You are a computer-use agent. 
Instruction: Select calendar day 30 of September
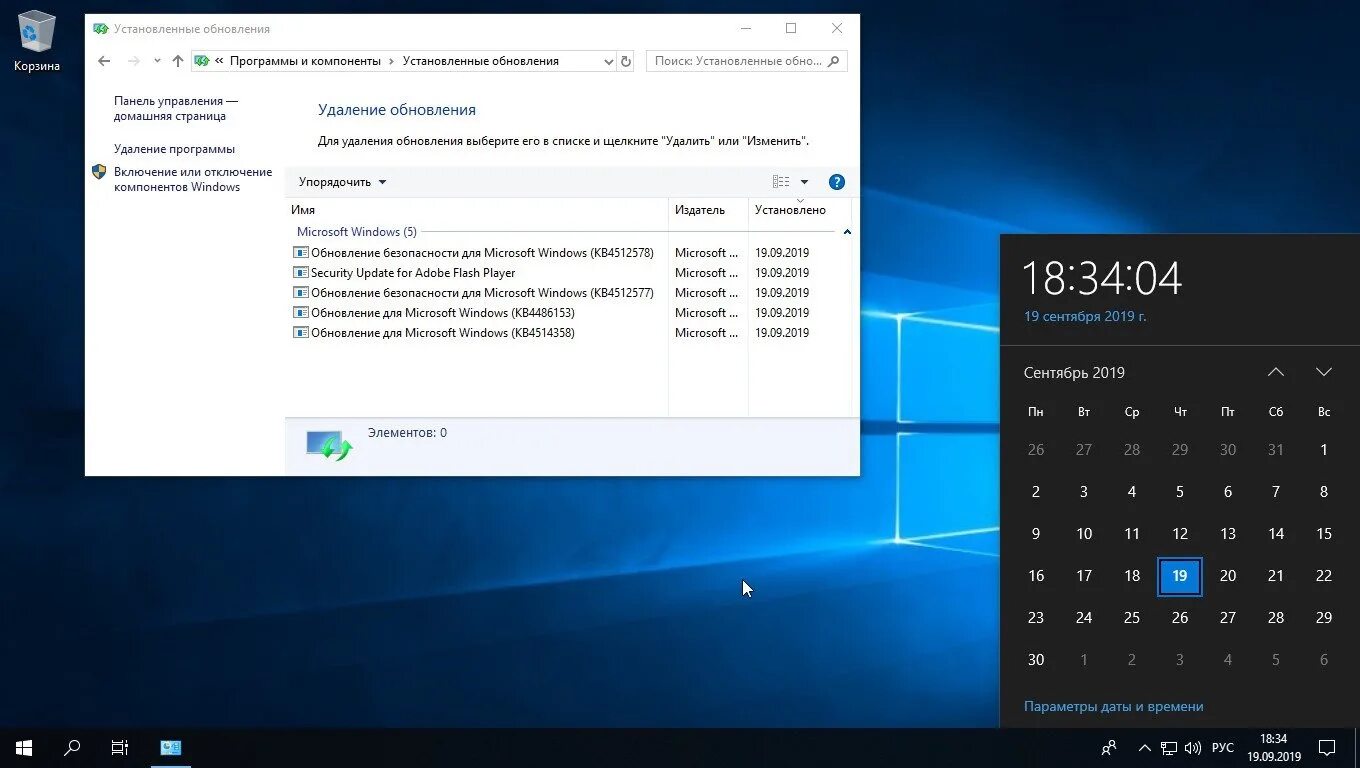[1036, 660]
